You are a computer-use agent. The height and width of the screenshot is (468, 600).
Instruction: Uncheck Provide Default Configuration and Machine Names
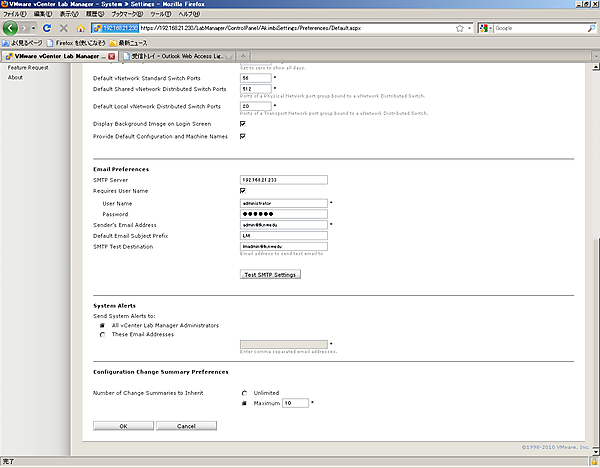coord(243,136)
